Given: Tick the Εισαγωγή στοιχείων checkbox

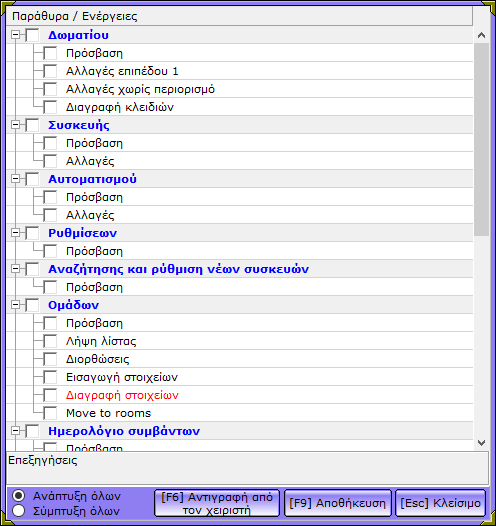Looking at the screenshot, I should tap(50, 377).
